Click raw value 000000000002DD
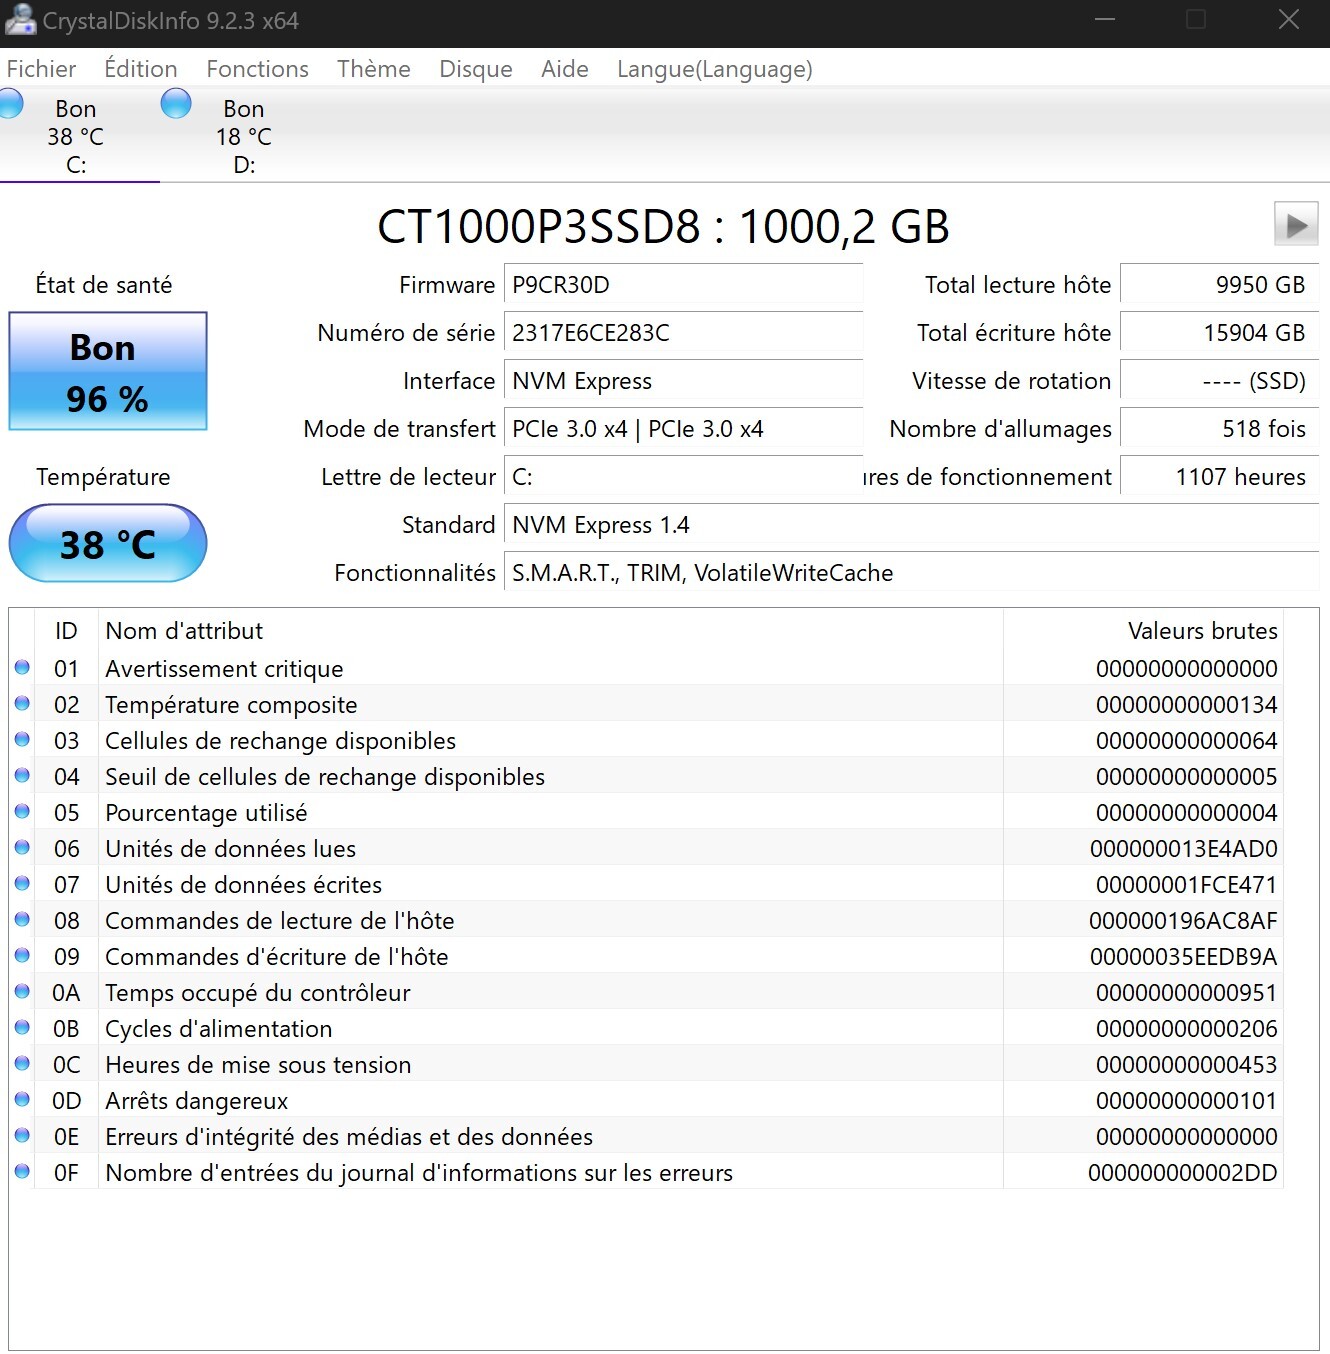 1182,1173
